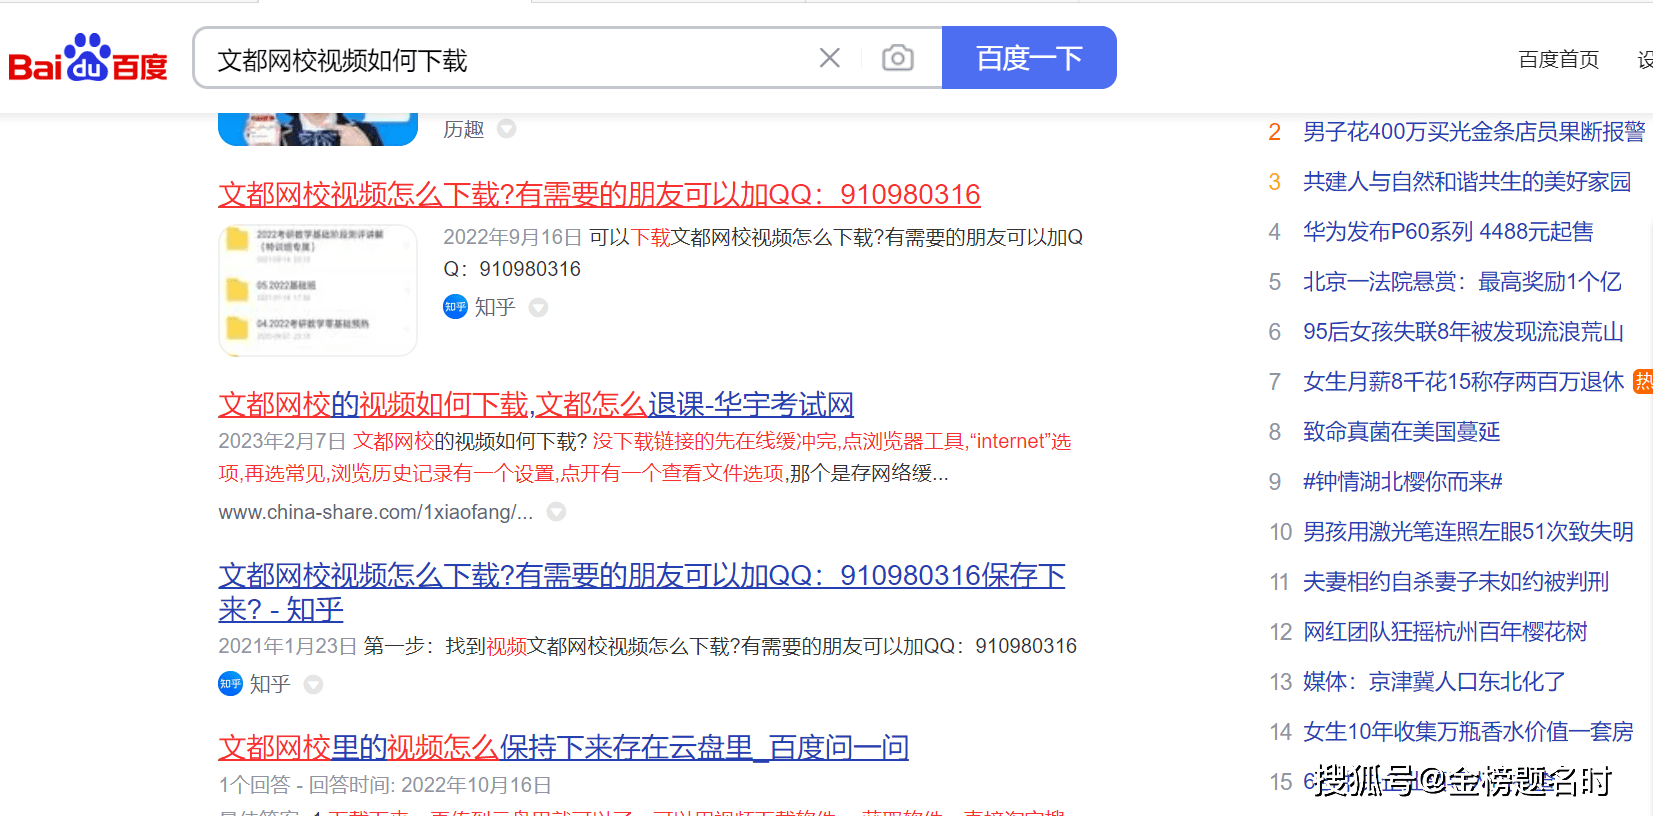Open hot search 华为发布P60系列 4488元起售
This screenshot has width=1653, height=816.
[1448, 232]
